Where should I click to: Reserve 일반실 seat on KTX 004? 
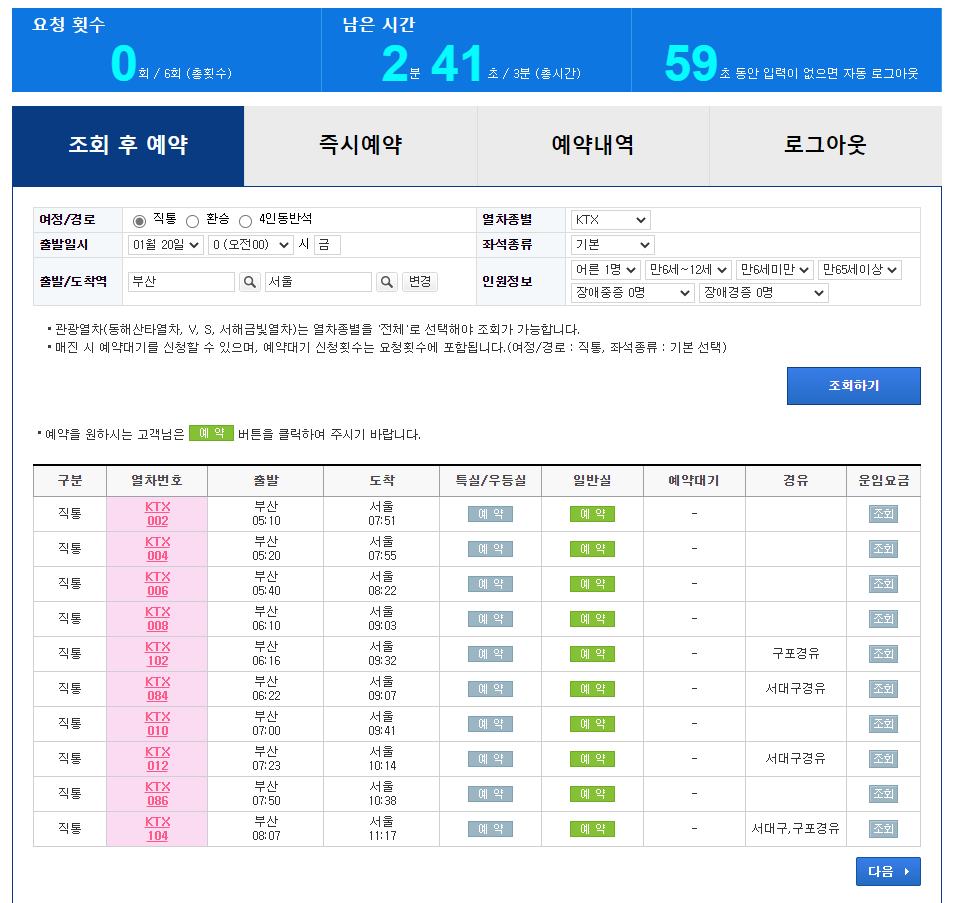(592, 549)
